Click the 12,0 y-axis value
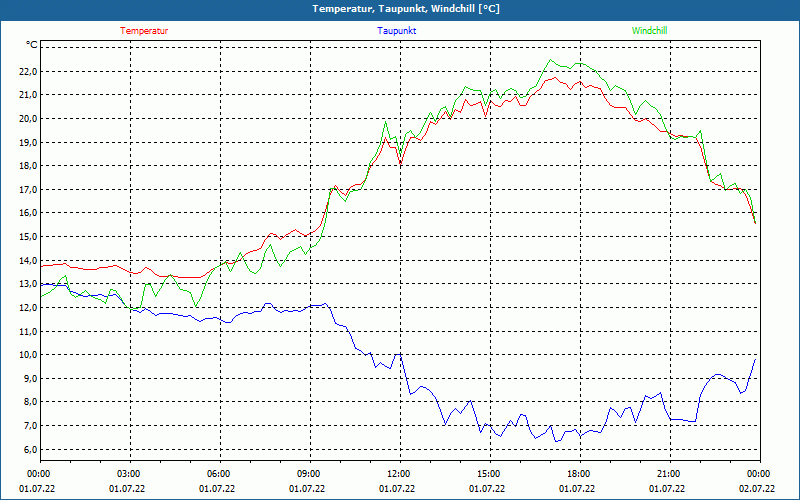The width and height of the screenshot is (800, 500). point(28,308)
